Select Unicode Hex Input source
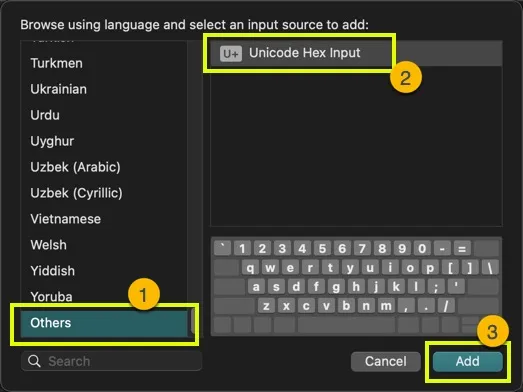Screen dimensions: 523x392 356,53
